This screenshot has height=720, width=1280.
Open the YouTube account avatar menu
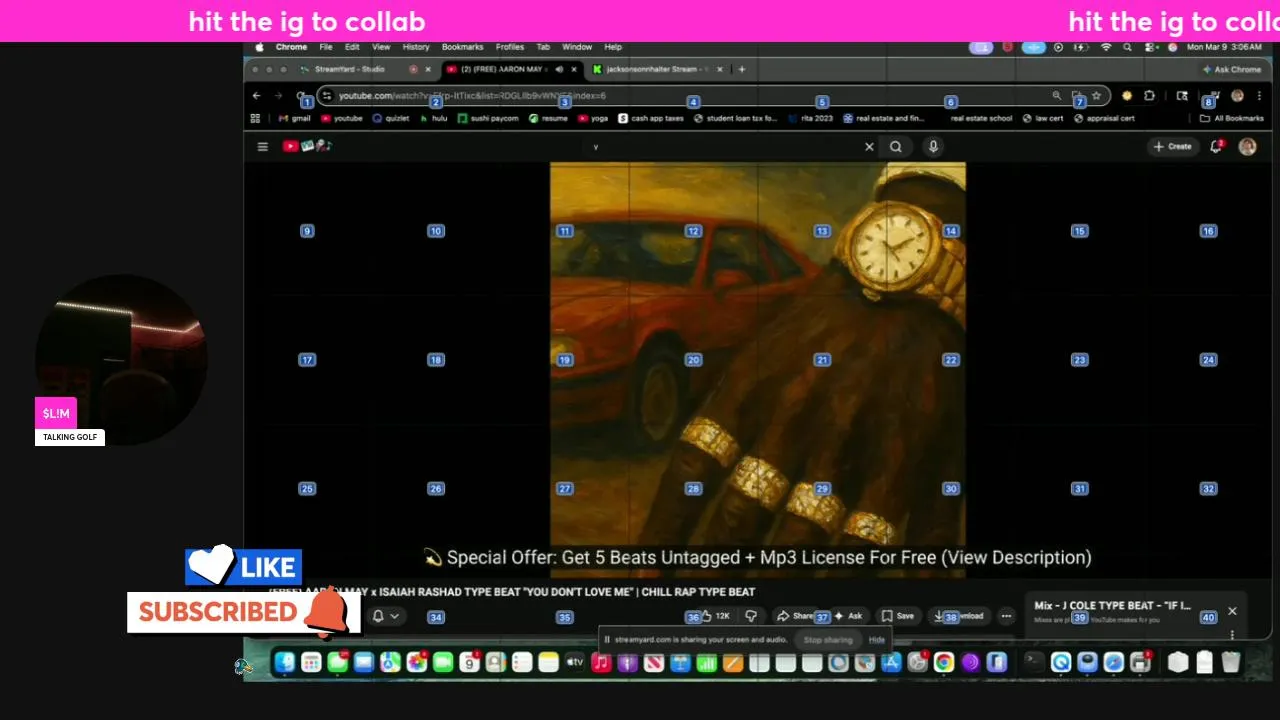pos(1247,146)
